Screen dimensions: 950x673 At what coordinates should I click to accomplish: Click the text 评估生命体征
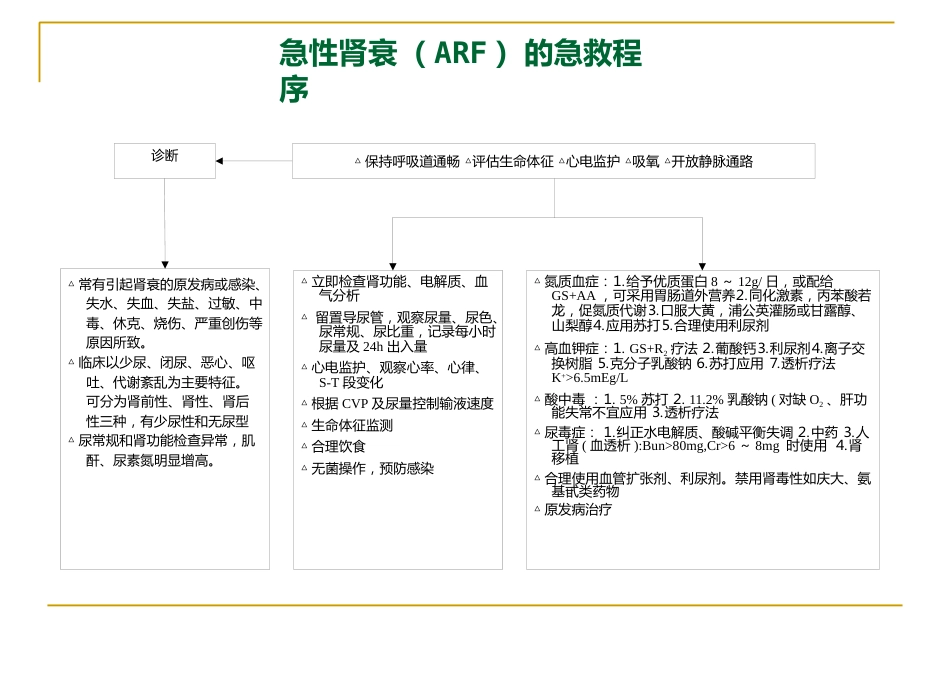[x=513, y=162]
